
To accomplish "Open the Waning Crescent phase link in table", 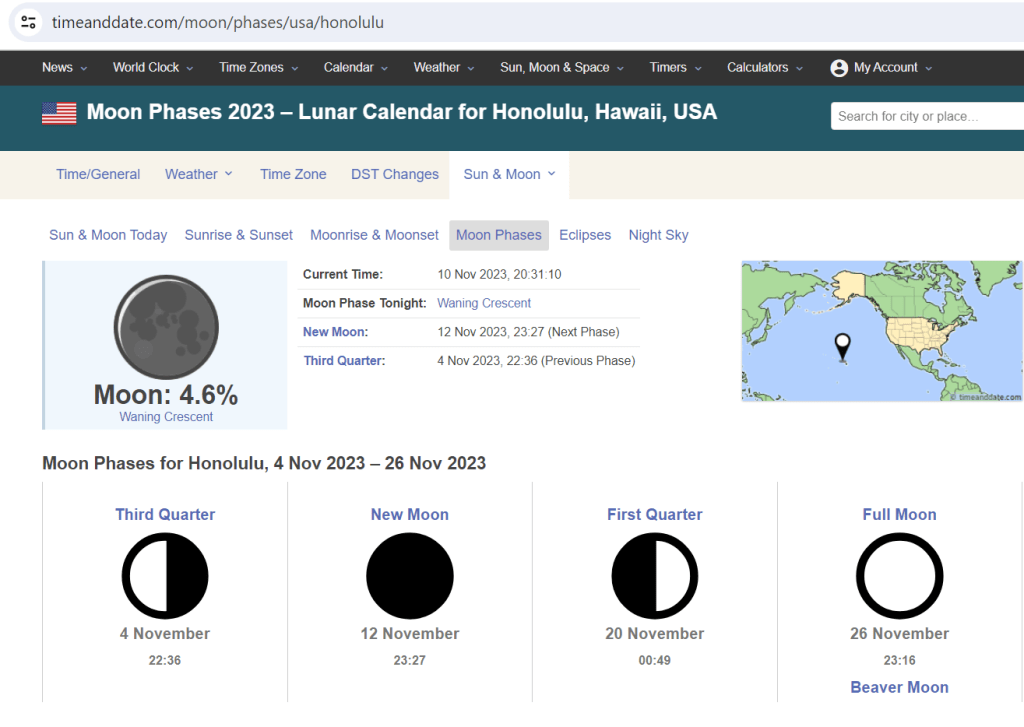I will tap(484, 303).
